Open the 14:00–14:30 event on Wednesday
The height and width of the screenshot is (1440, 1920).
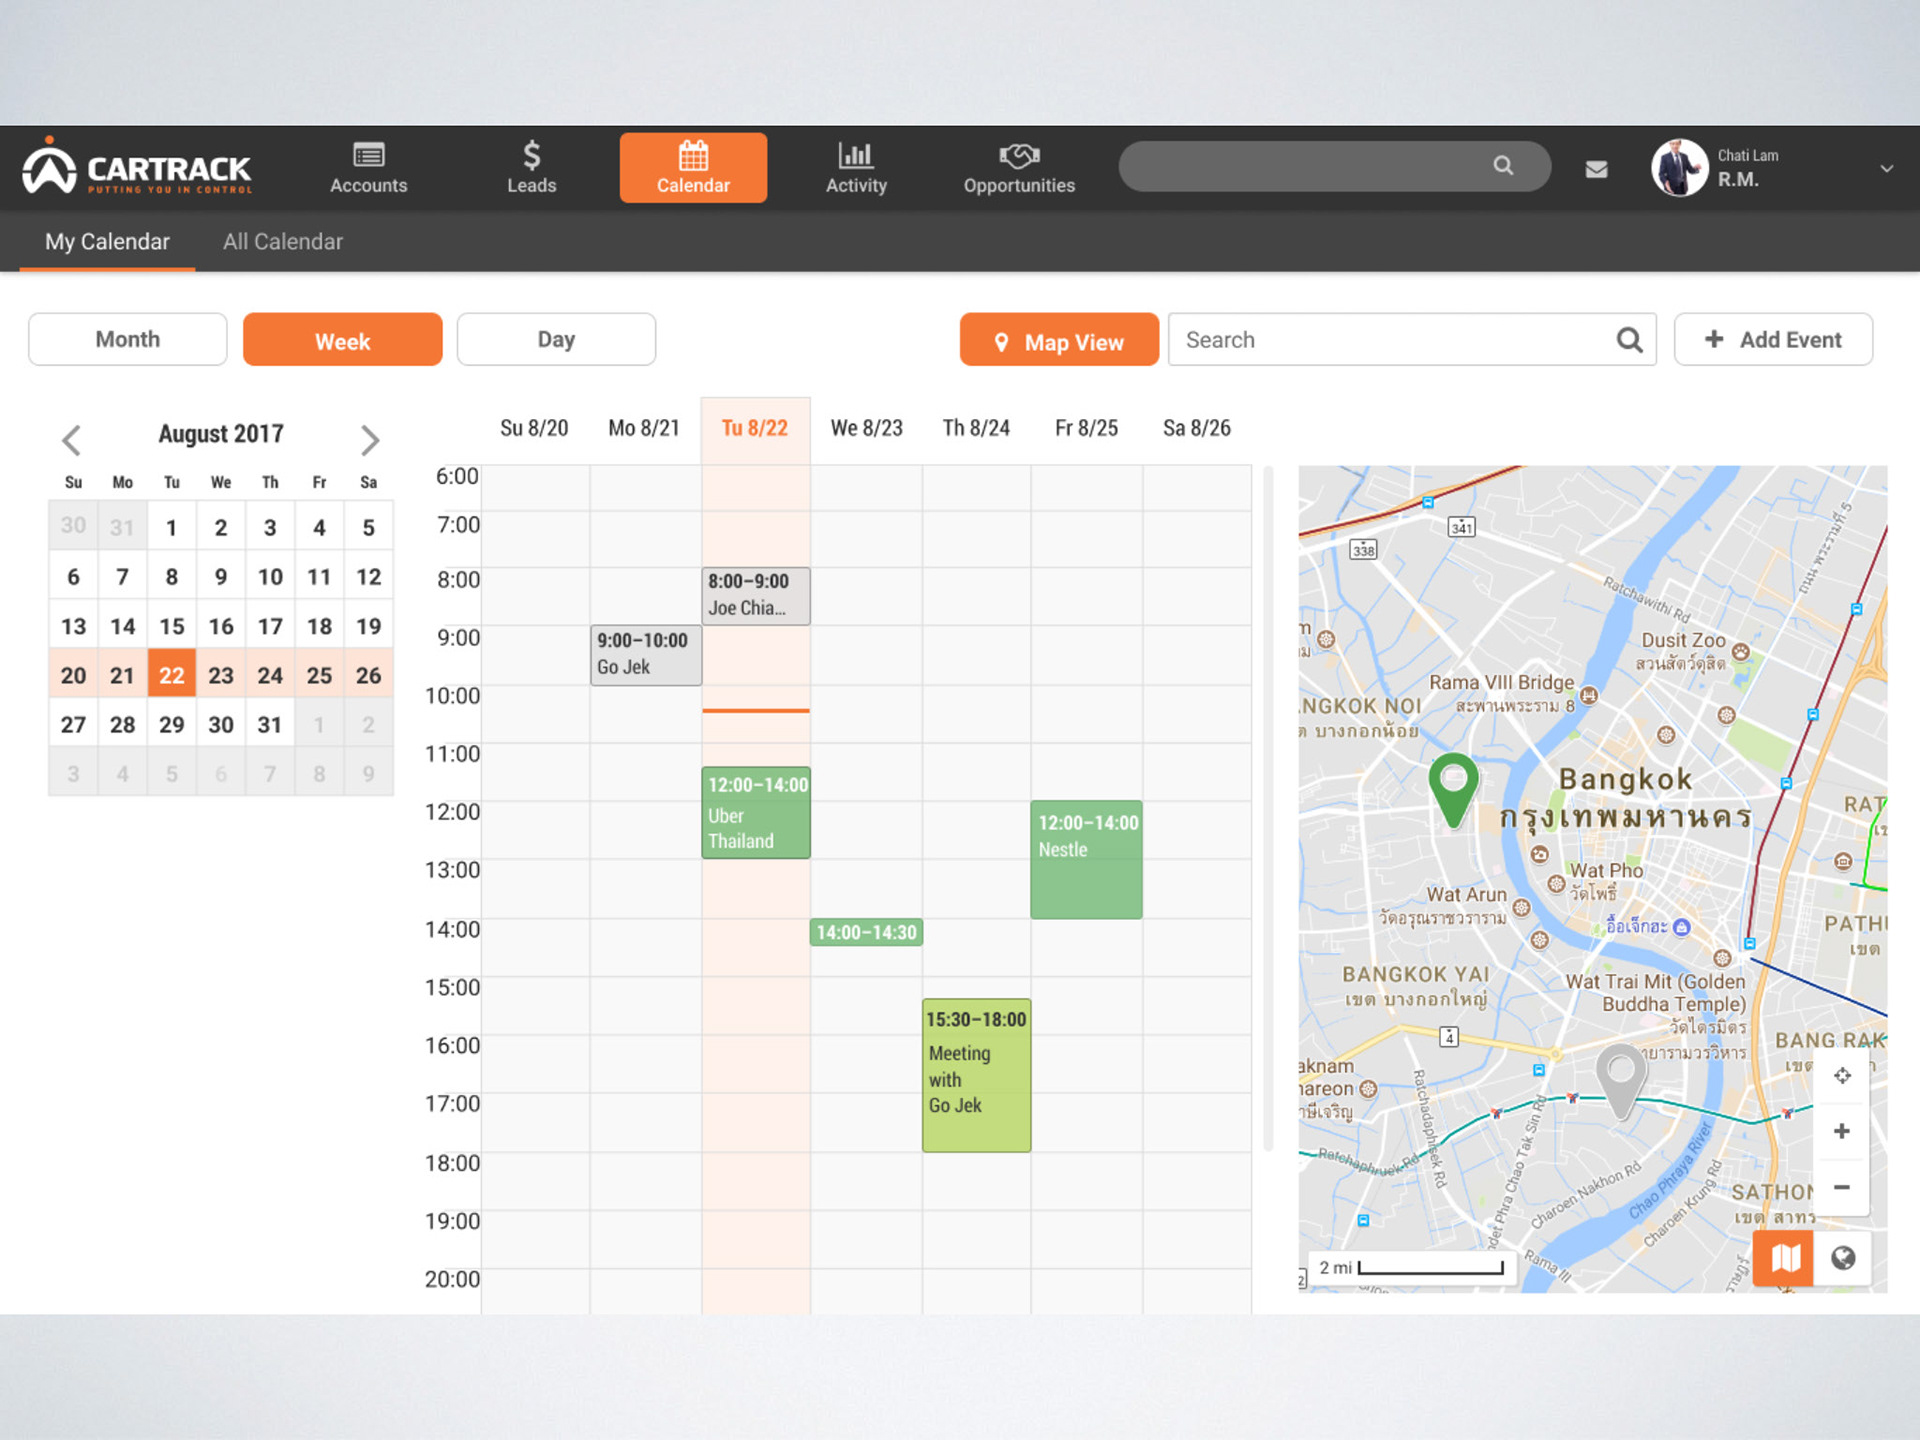[866, 932]
